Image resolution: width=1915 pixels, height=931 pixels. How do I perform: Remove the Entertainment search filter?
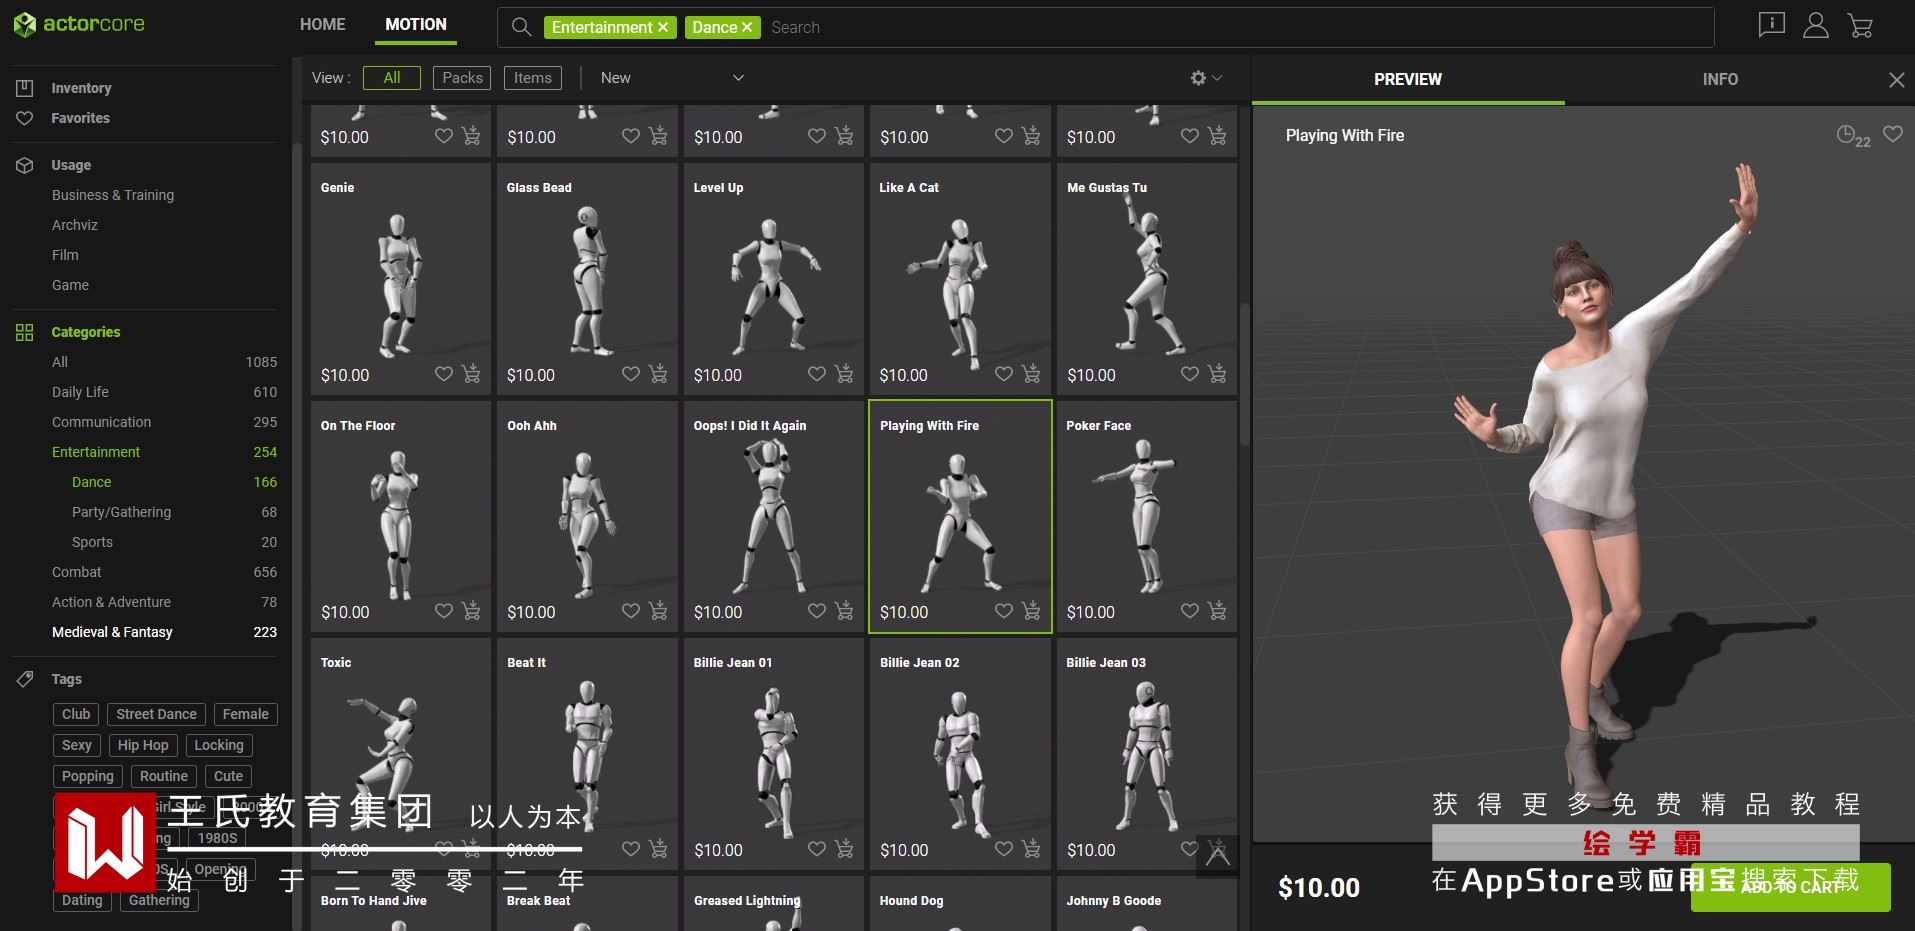662,28
